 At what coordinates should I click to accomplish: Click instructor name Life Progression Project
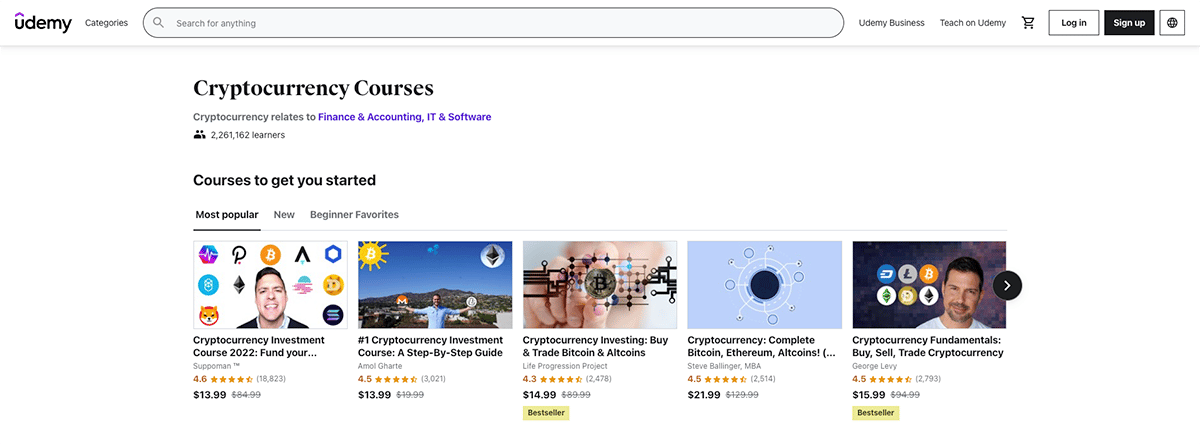pos(563,366)
